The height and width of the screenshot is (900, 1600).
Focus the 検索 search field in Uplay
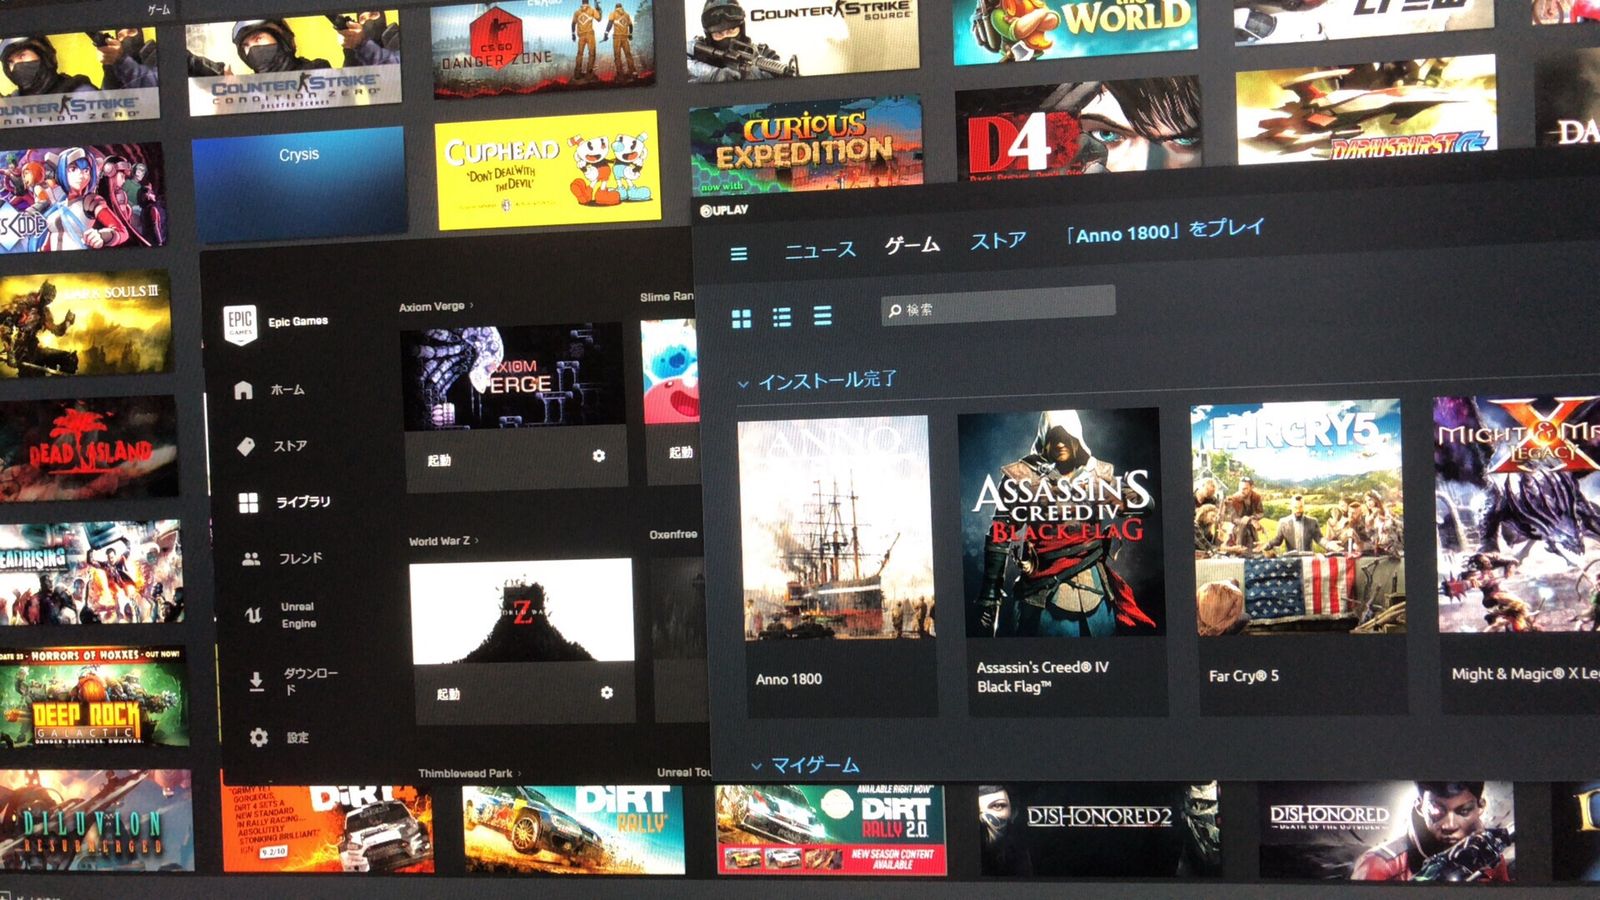tap(998, 304)
